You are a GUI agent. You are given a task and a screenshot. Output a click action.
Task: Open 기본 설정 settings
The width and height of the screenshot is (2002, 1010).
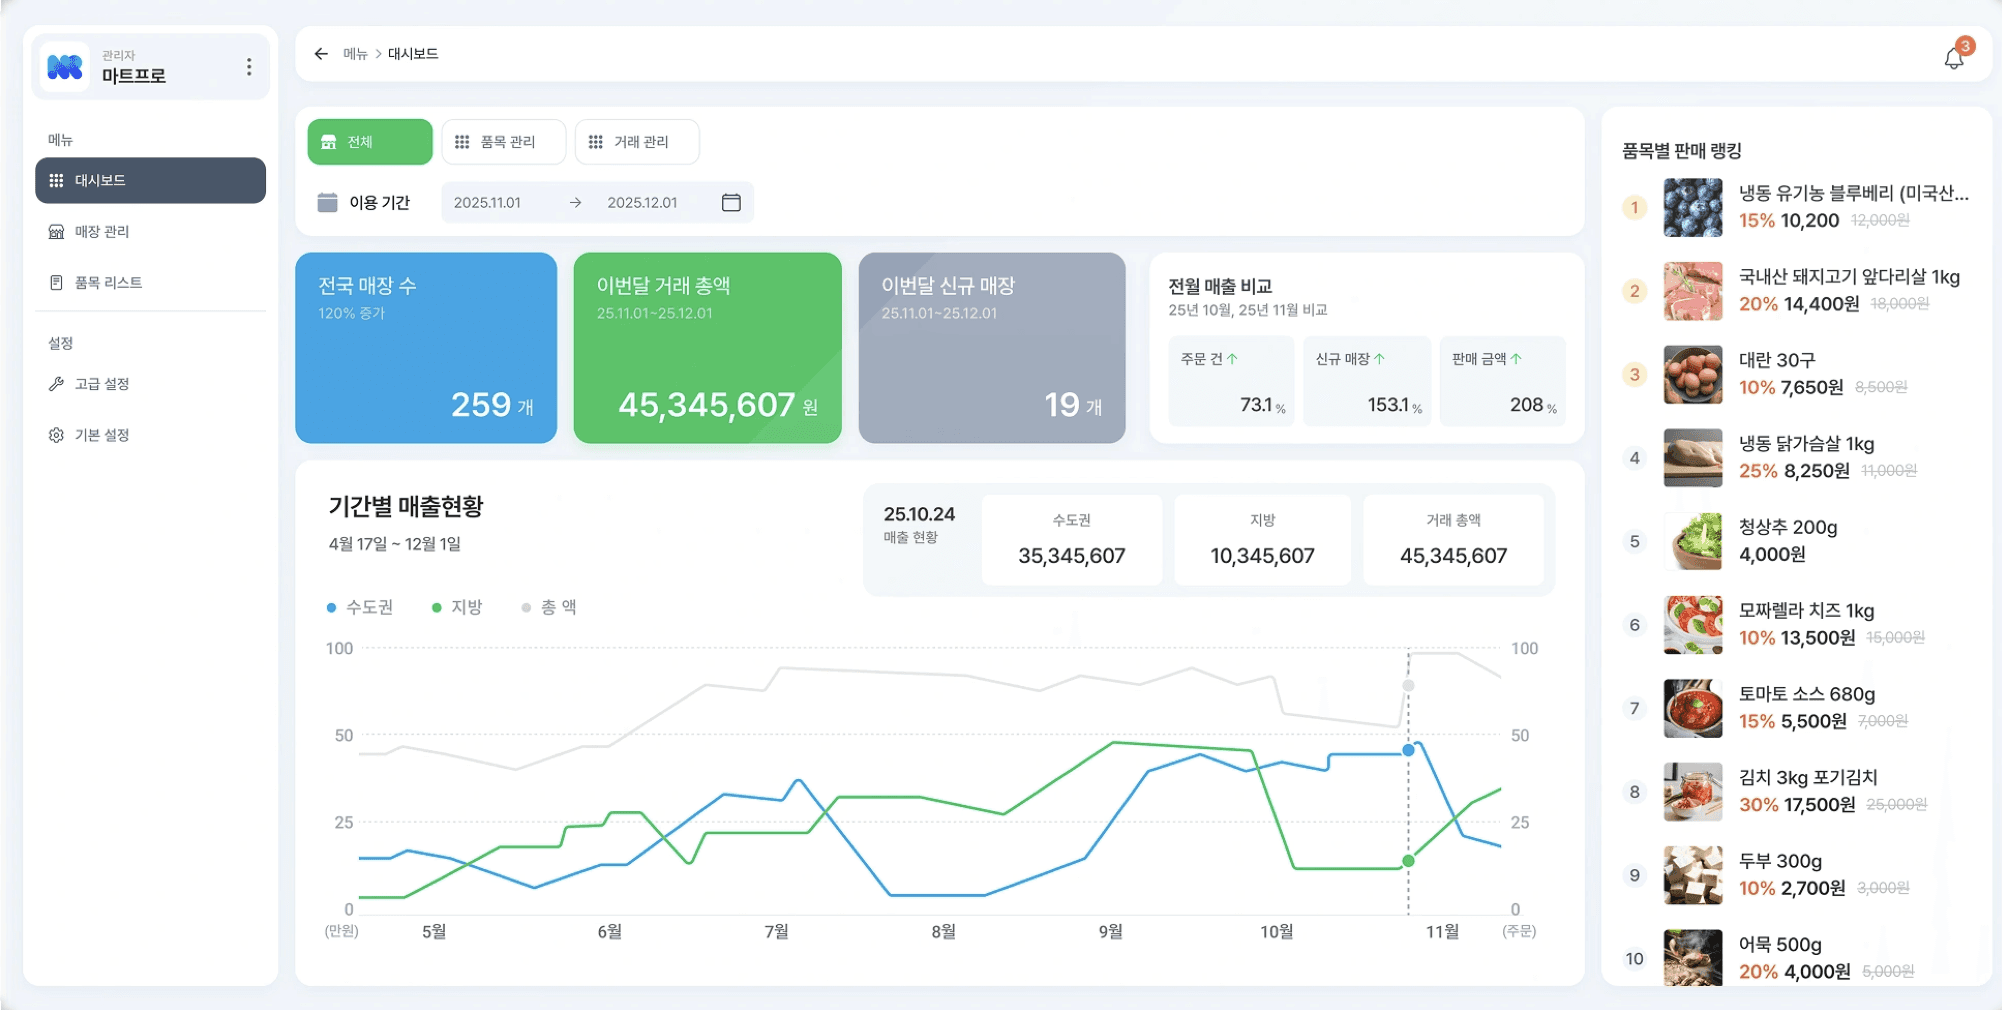(x=150, y=435)
